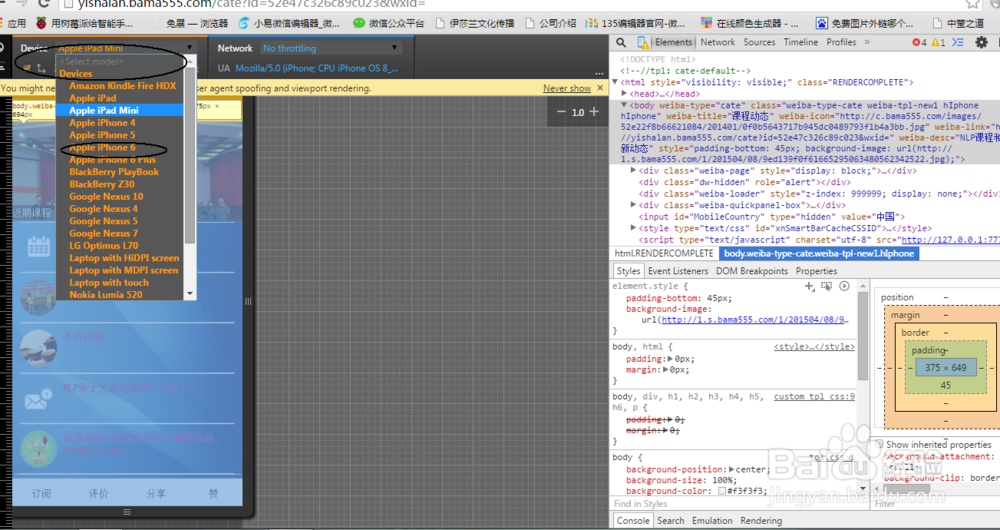This screenshot has width=1000, height=530.
Task: Toggle the checkbox below Device label
Action: point(27,67)
